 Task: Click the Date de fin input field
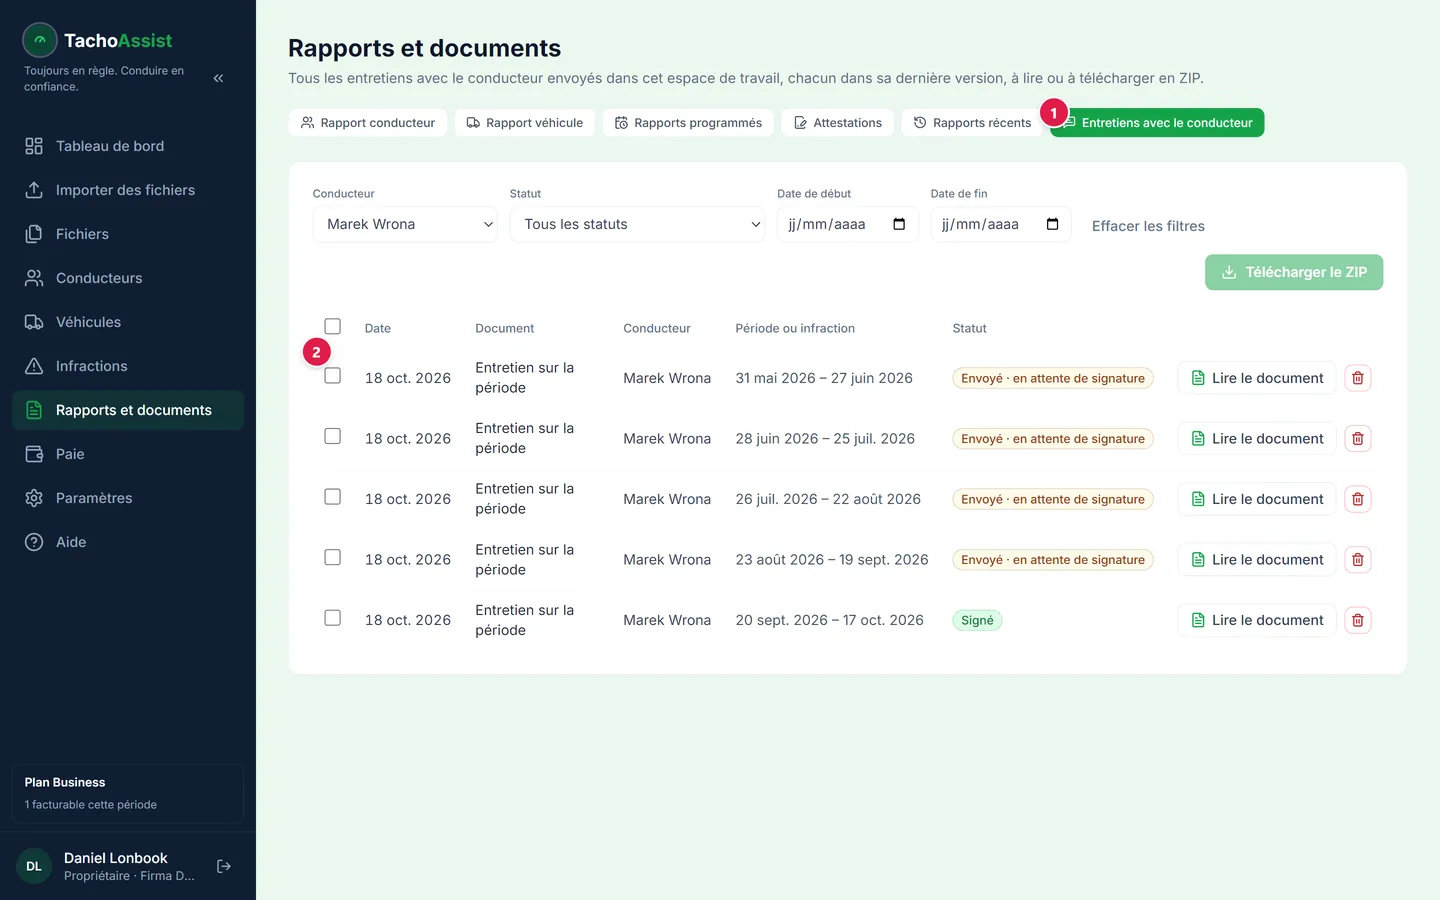click(1001, 224)
